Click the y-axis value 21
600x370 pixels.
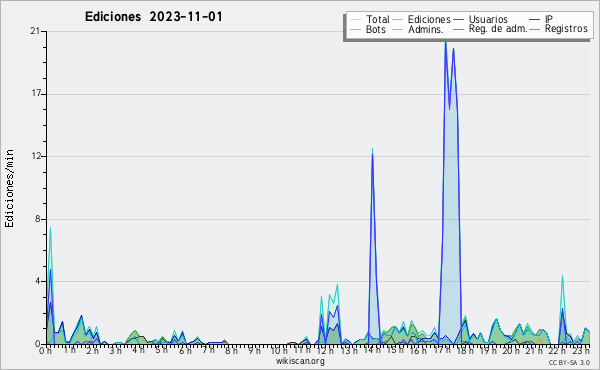[x=36, y=31]
